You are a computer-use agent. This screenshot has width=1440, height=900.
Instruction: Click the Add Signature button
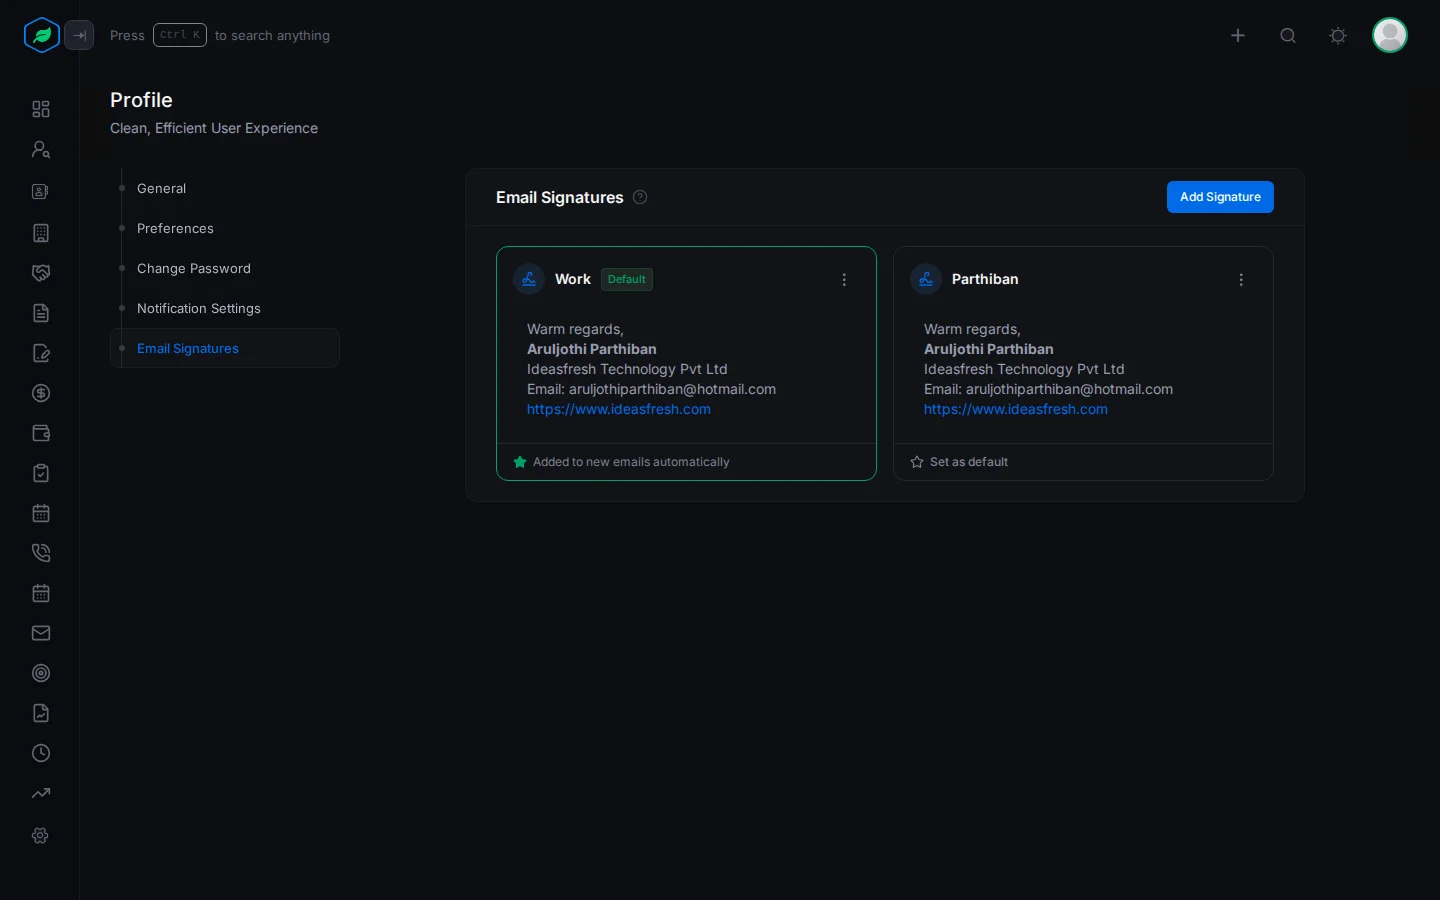pyautogui.click(x=1220, y=197)
